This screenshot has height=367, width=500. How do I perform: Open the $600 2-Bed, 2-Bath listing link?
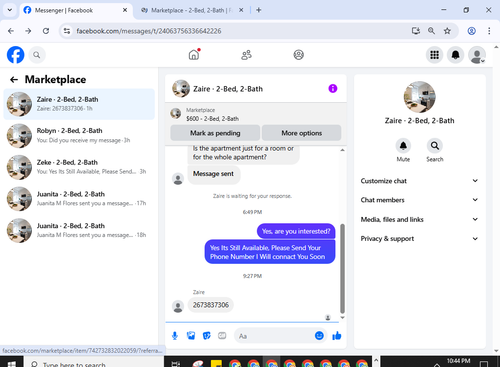pos(212,119)
